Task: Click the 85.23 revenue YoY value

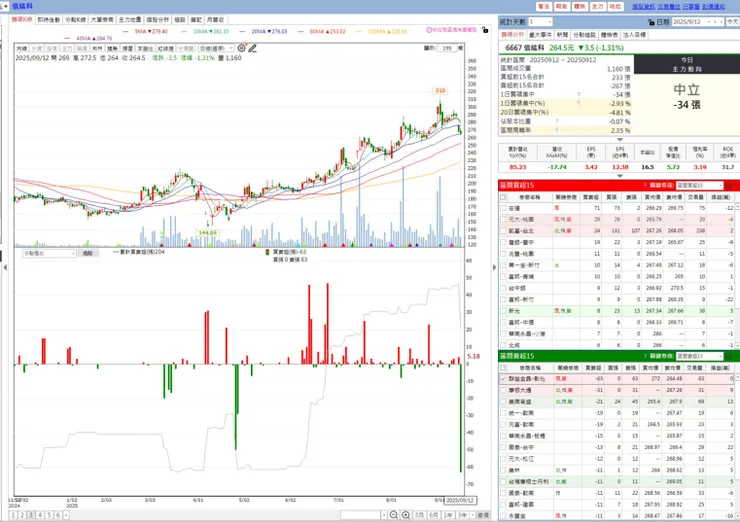Action: click(518, 167)
